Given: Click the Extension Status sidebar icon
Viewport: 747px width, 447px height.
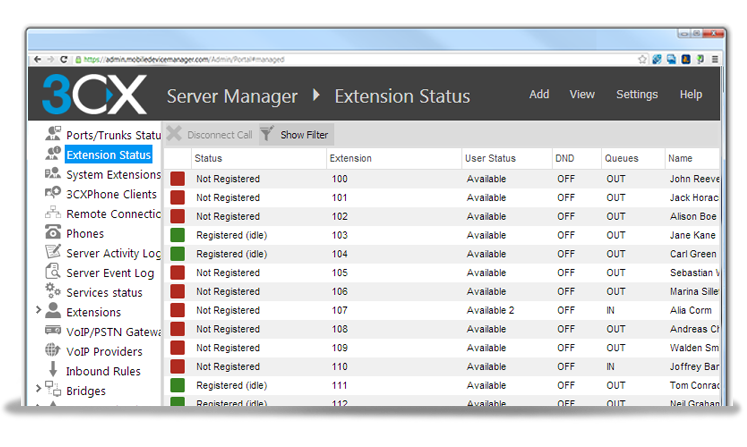Looking at the screenshot, I should point(53,153).
